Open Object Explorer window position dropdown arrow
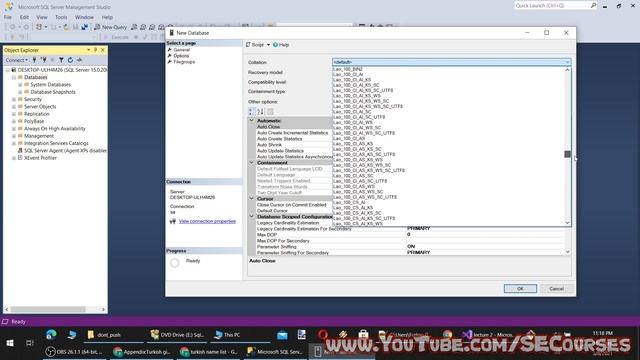 pos(89,50)
